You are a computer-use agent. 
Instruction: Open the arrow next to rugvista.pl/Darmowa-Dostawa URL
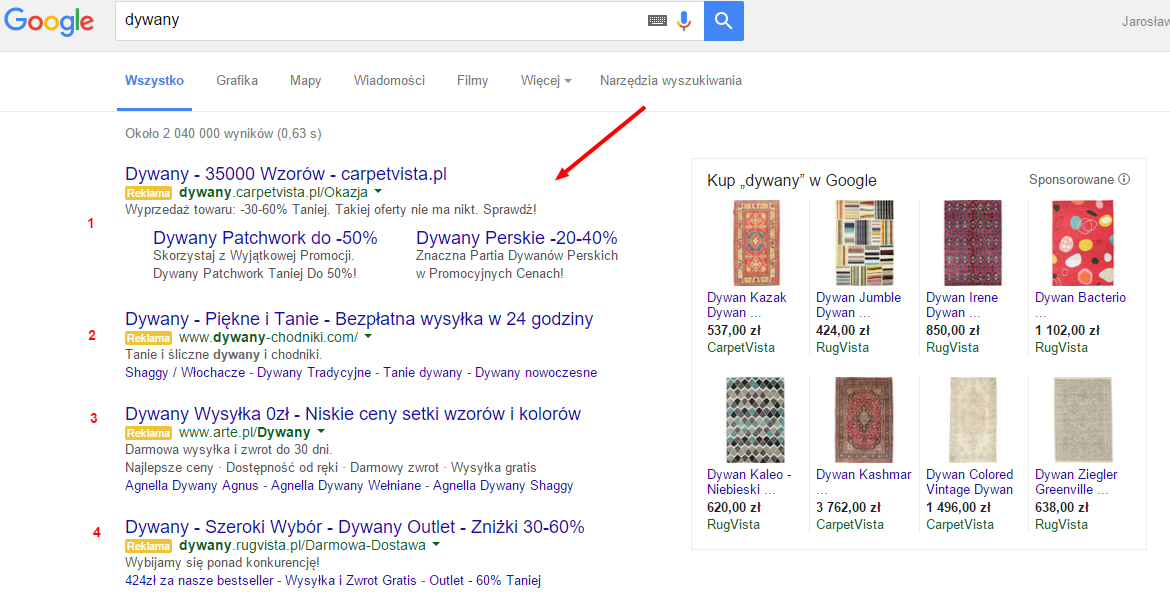(436, 546)
